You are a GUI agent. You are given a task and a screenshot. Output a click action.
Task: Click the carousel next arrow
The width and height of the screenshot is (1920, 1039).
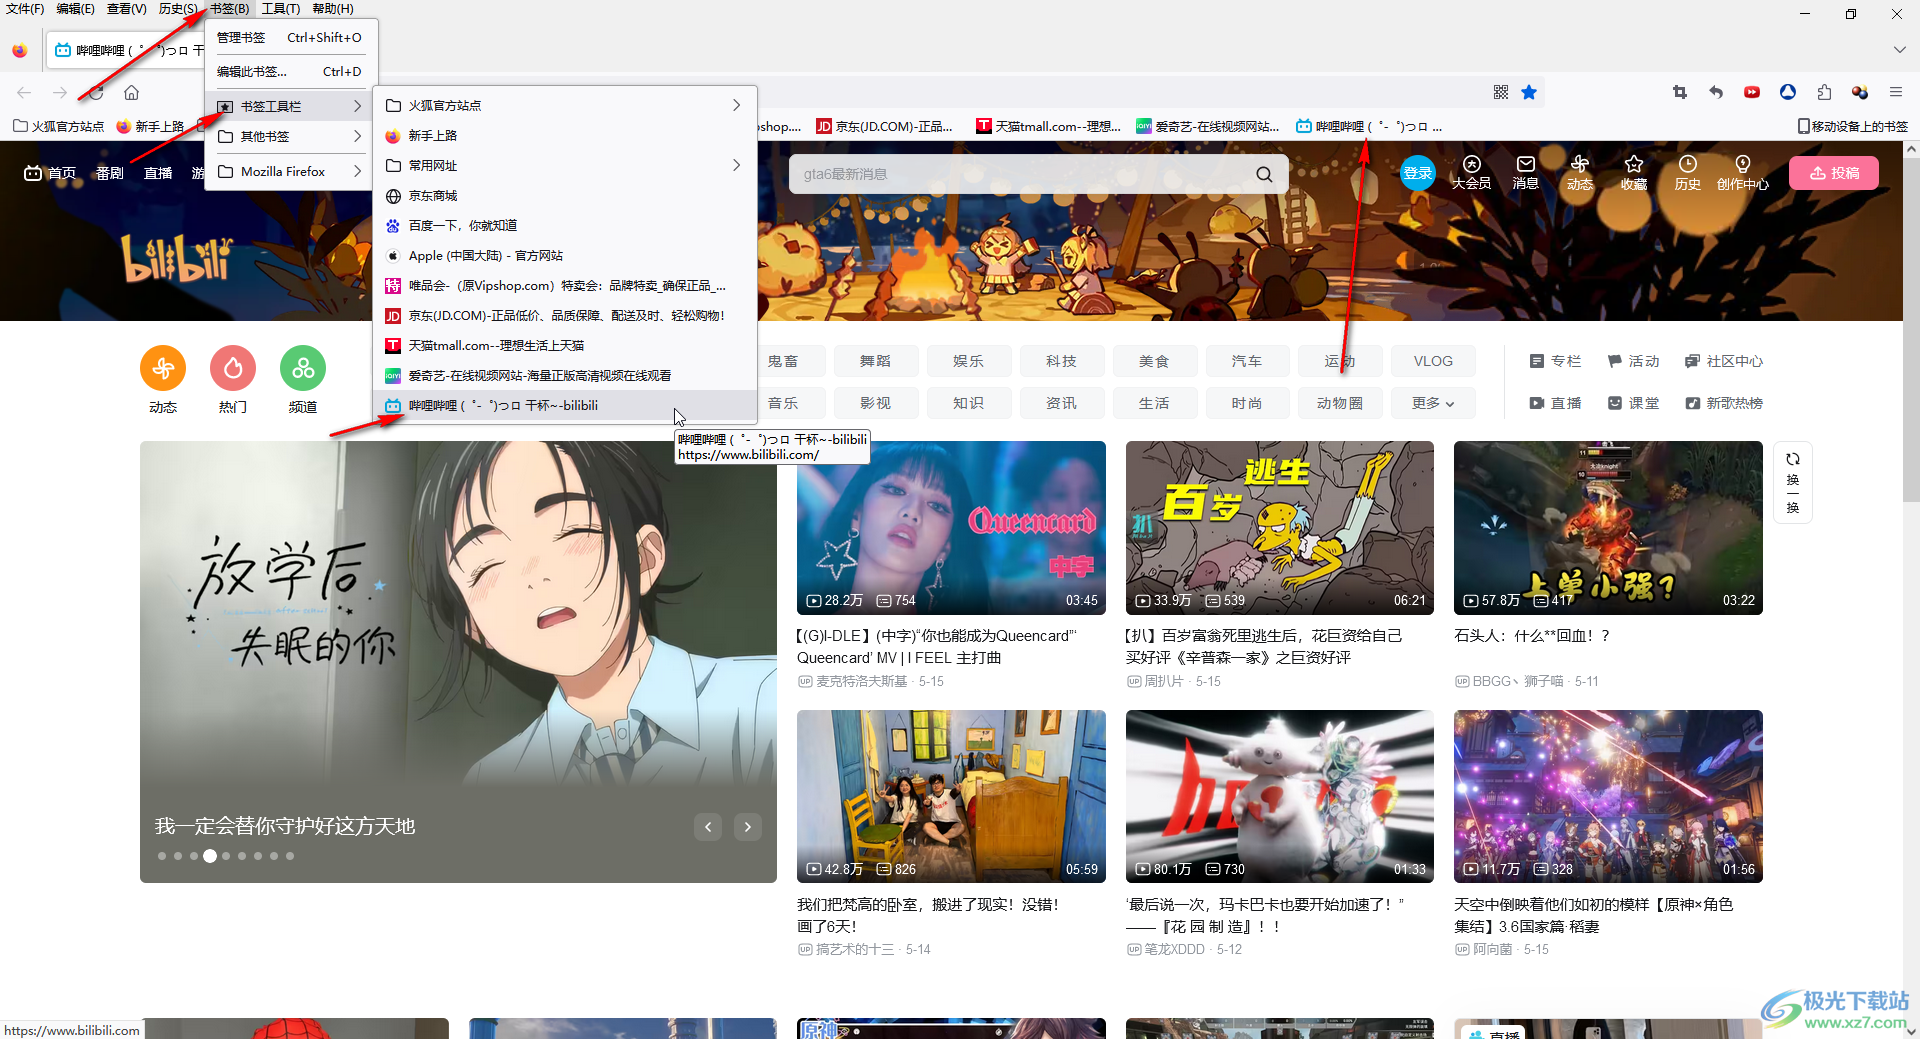[747, 827]
